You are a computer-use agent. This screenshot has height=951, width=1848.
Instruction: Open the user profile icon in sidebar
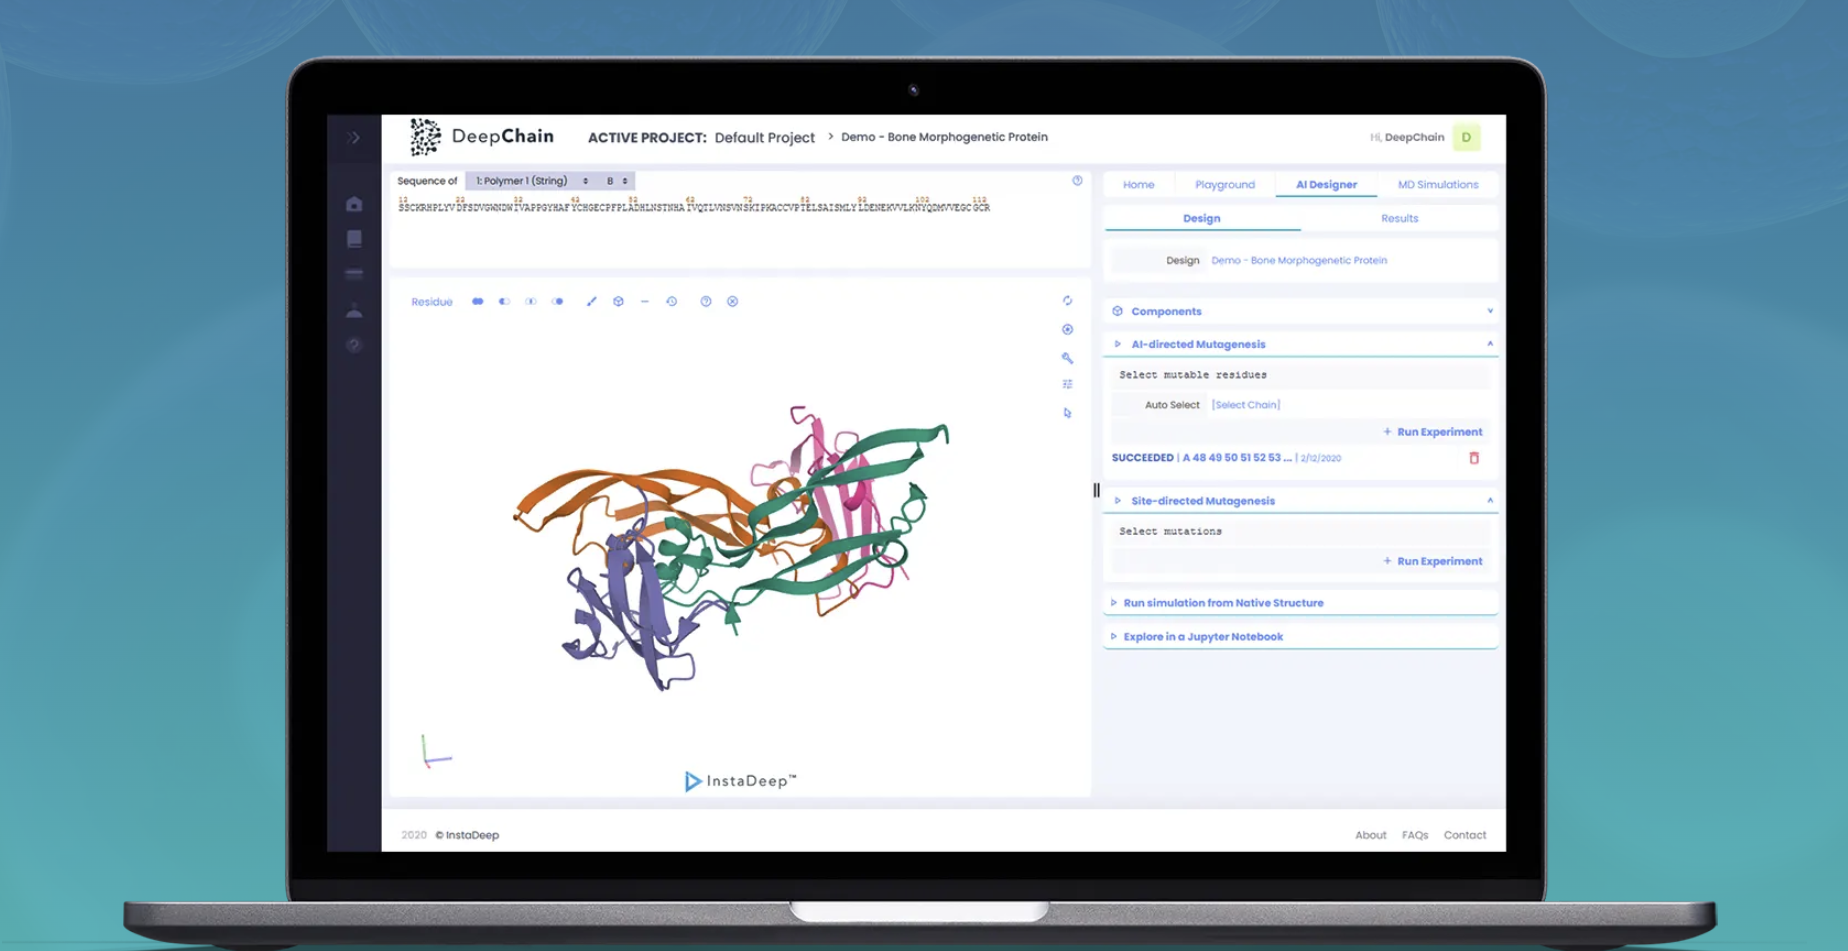point(354,310)
